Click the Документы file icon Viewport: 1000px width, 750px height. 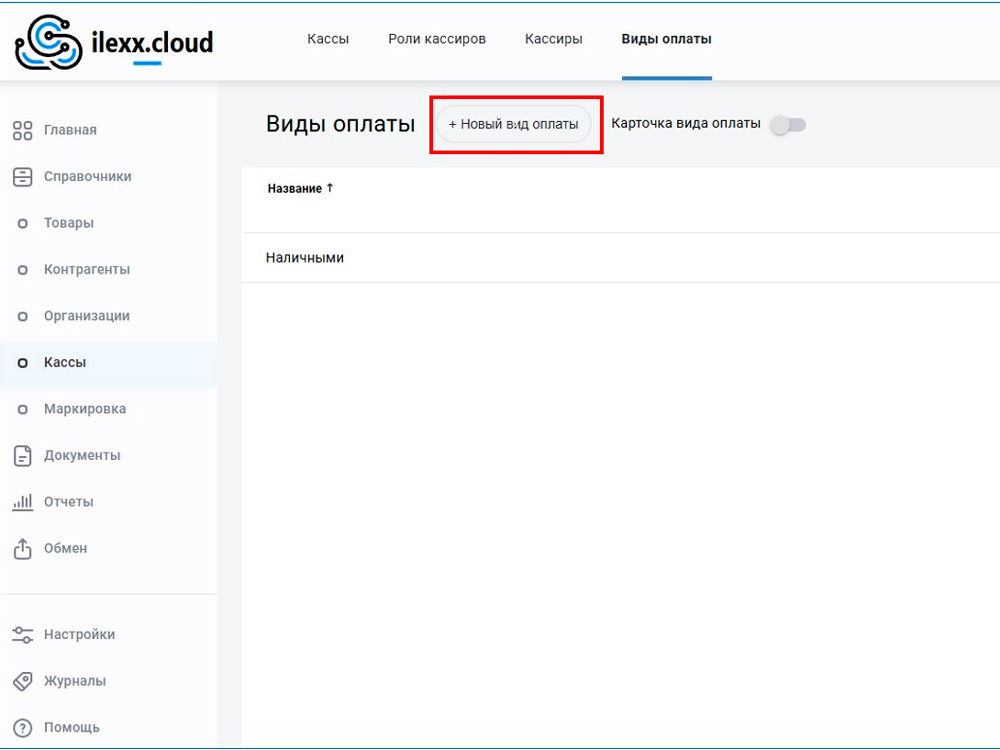click(x=22, y=456)
